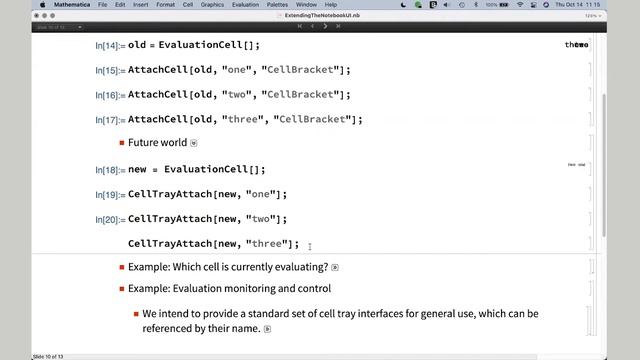Screen dimensions: 640x360
Task: Expand the Future world section opener
Action: tap(194, 143)
